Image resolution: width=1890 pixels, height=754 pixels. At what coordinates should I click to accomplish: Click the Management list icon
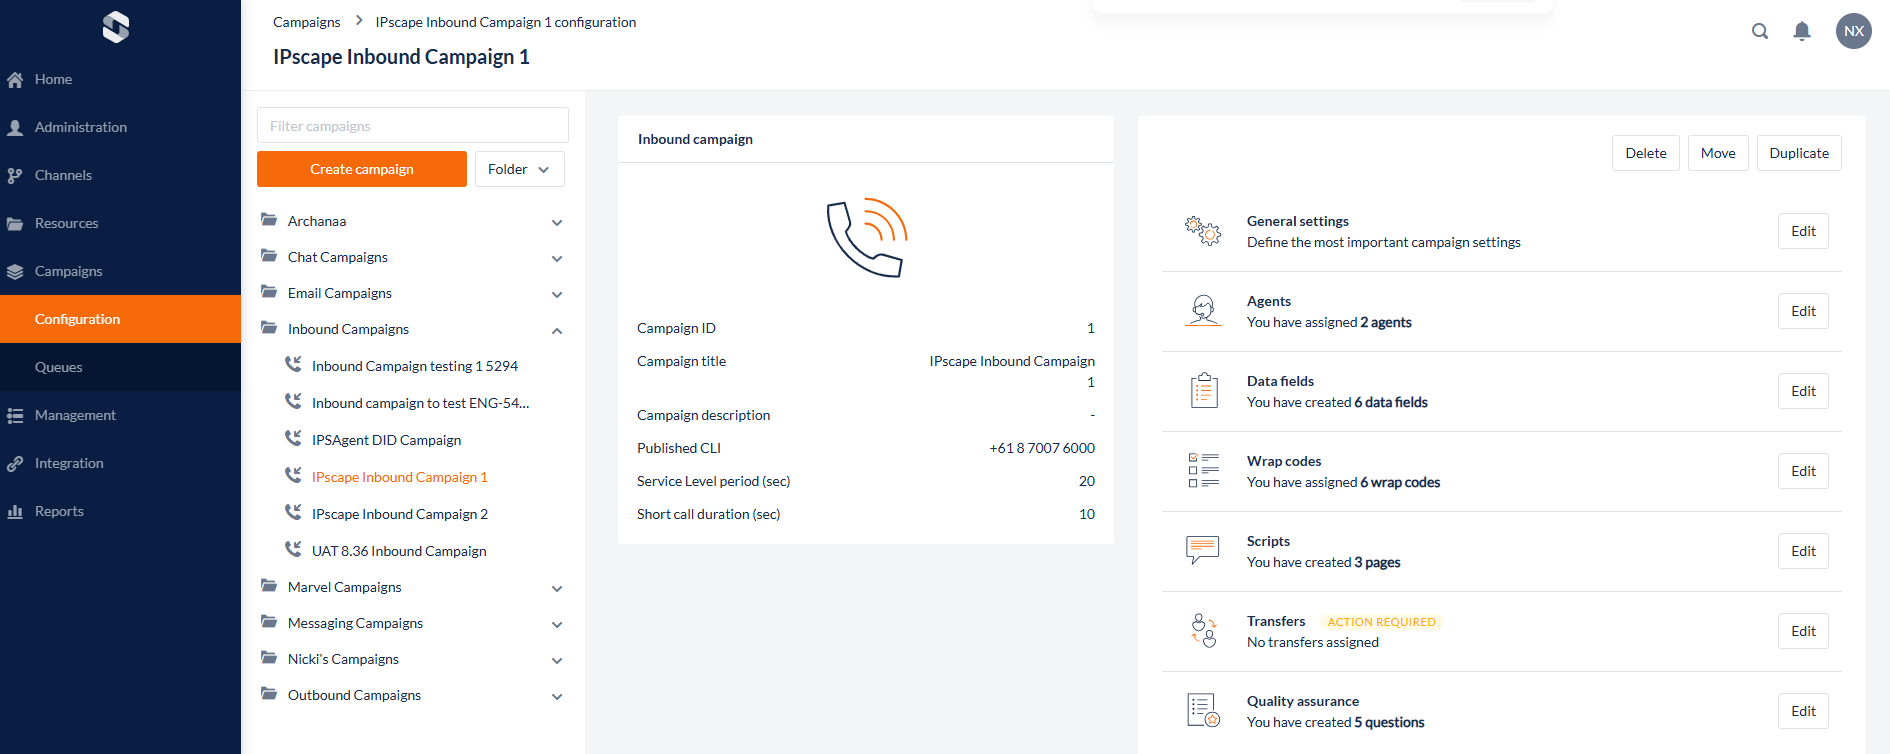pyautogui.click(x=15, y=415)
